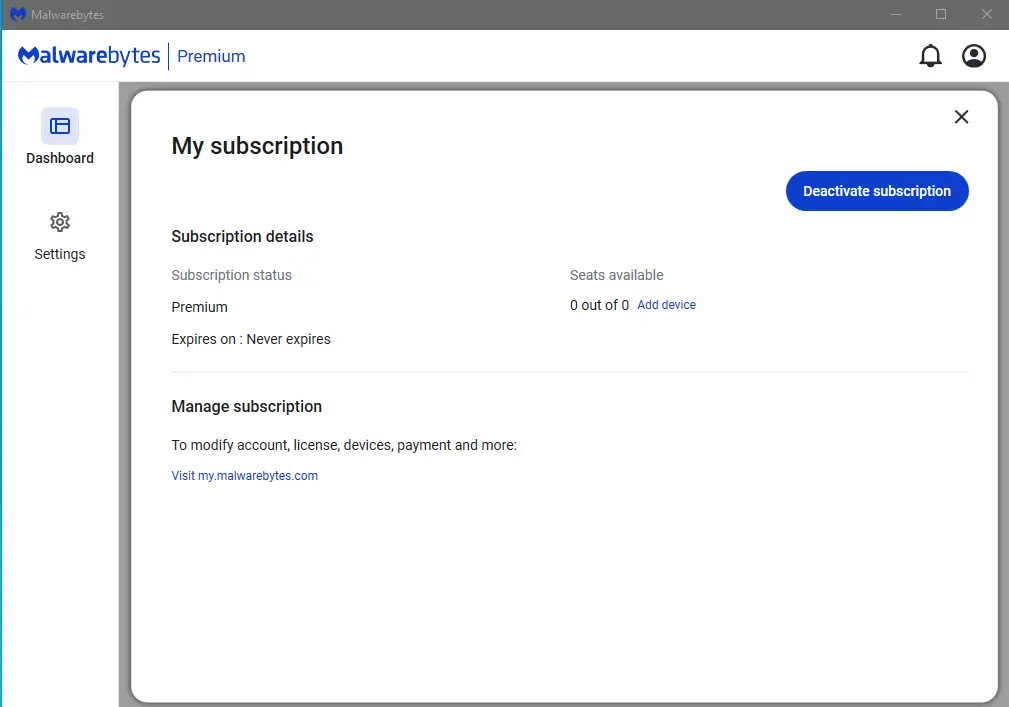Deactivate the subscription
This screenshot has height=707, width=1009.
point(876,191)
